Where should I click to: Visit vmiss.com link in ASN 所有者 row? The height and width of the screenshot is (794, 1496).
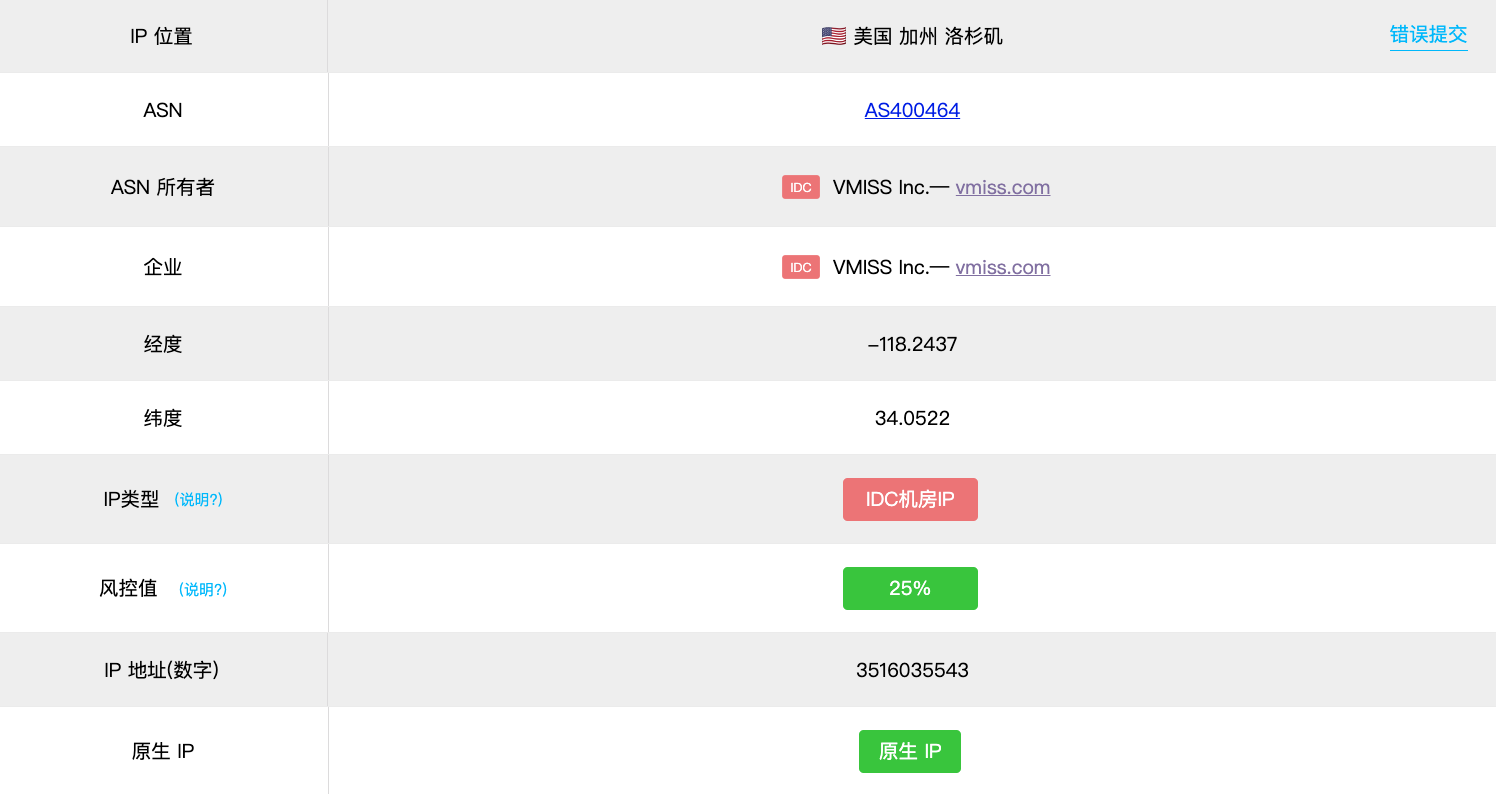coord(1002,187)
